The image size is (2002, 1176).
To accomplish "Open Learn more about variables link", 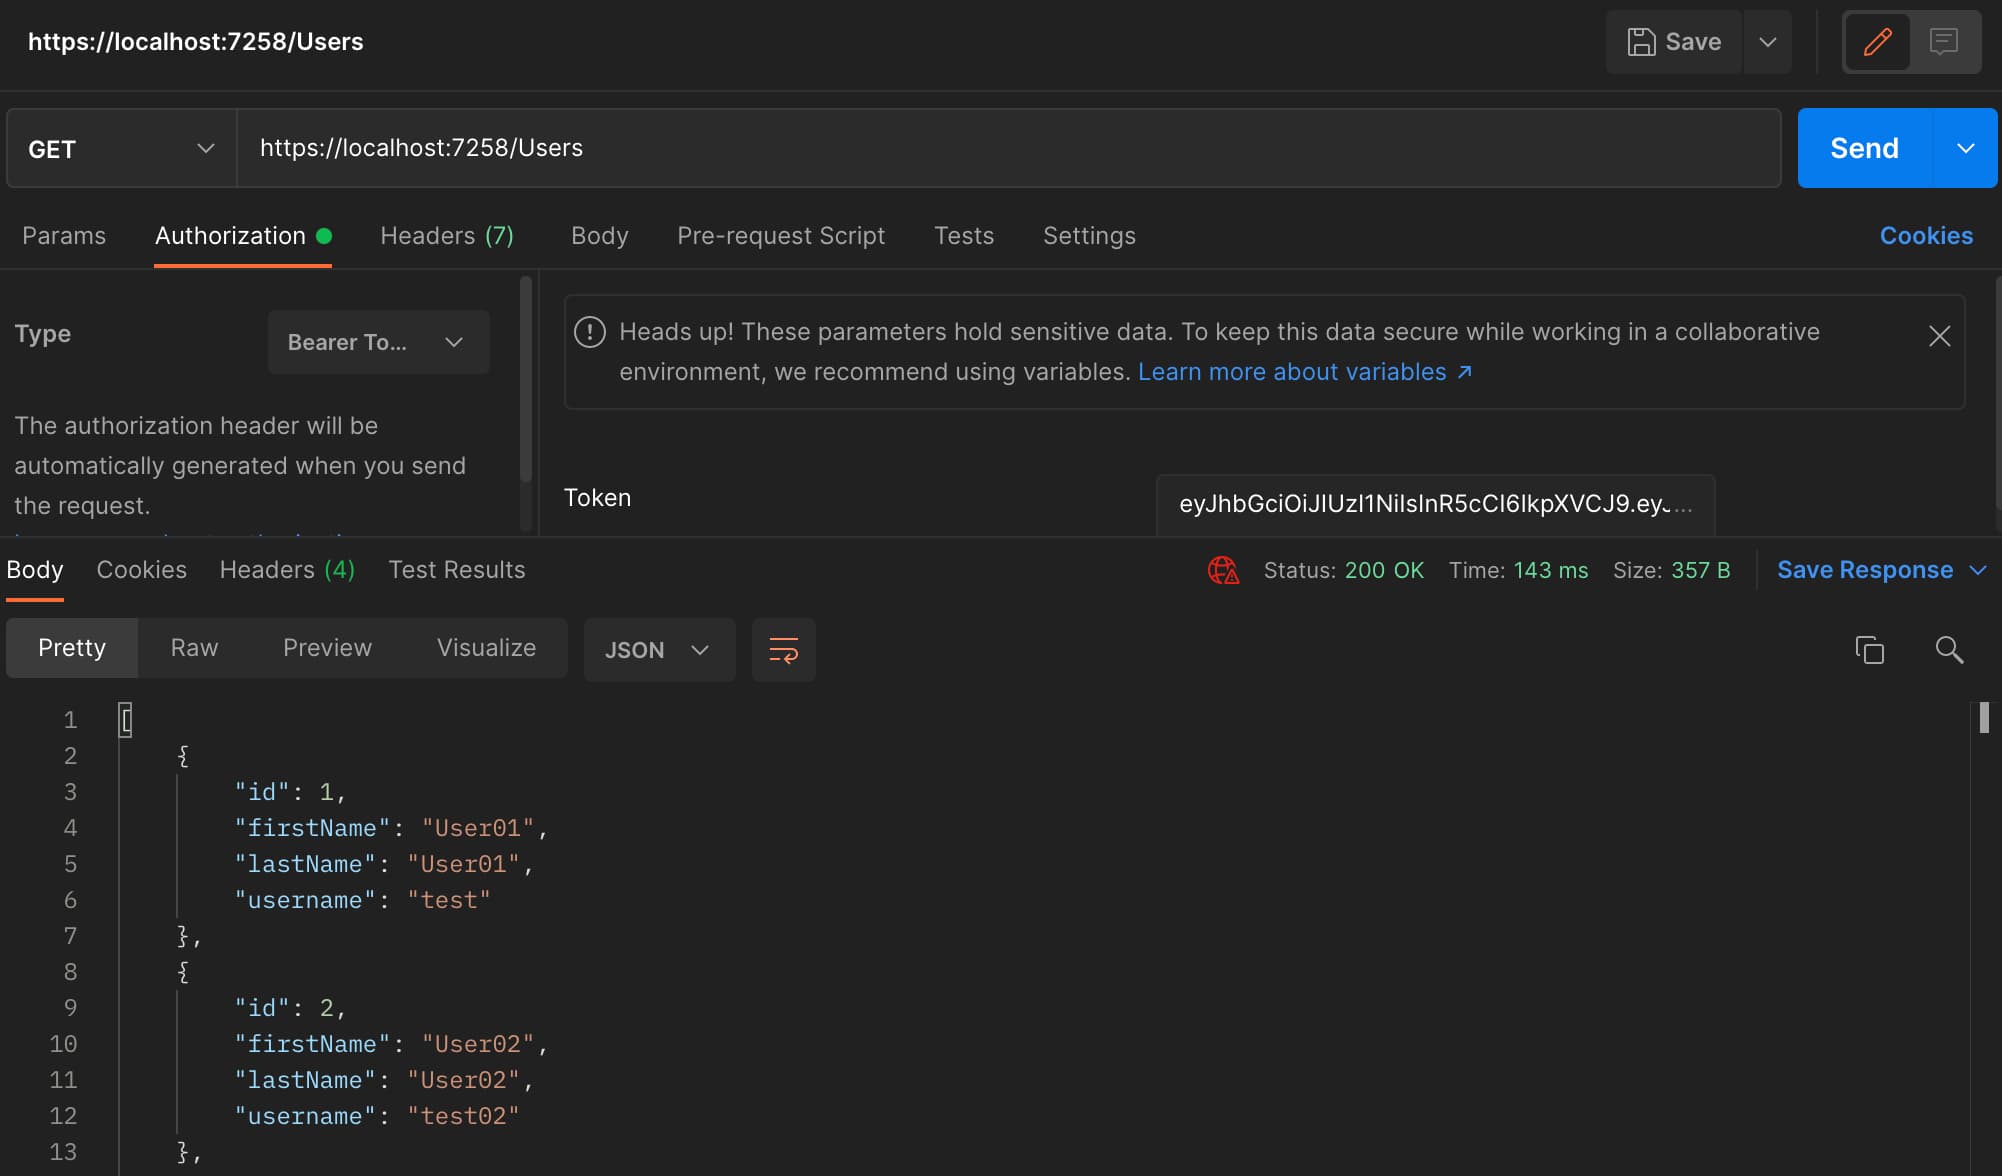I will 1305,372.
